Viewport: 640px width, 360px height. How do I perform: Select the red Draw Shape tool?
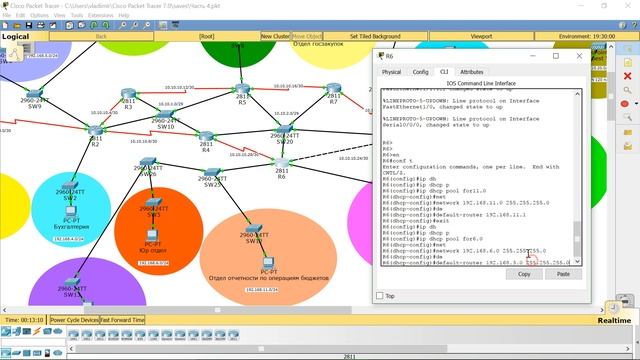point(624,104)
